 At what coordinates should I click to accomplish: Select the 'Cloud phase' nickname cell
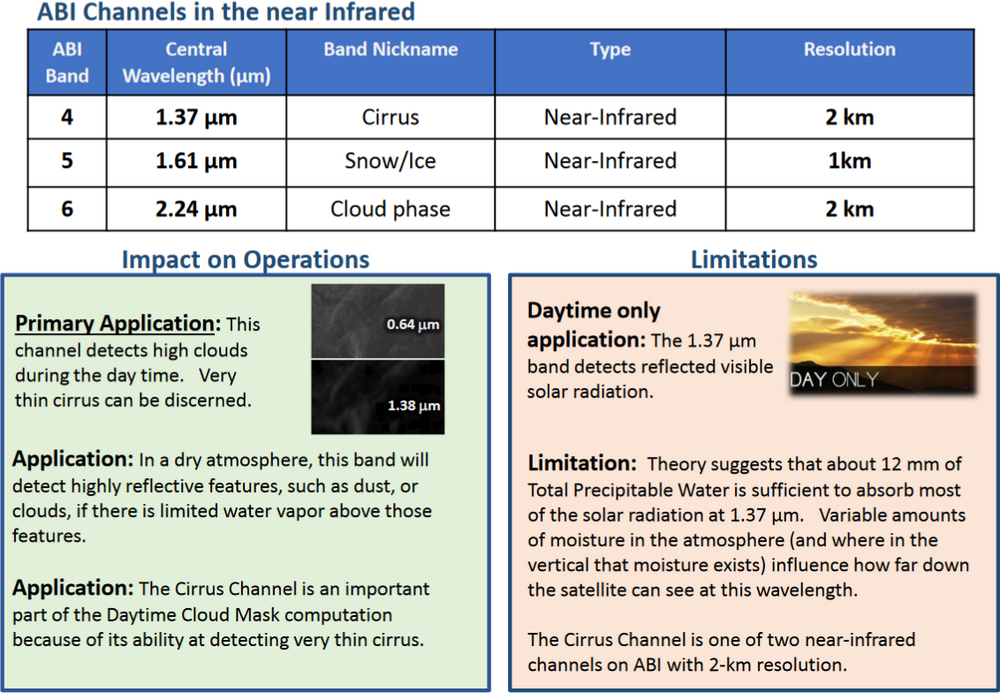(x=390, y=209)
